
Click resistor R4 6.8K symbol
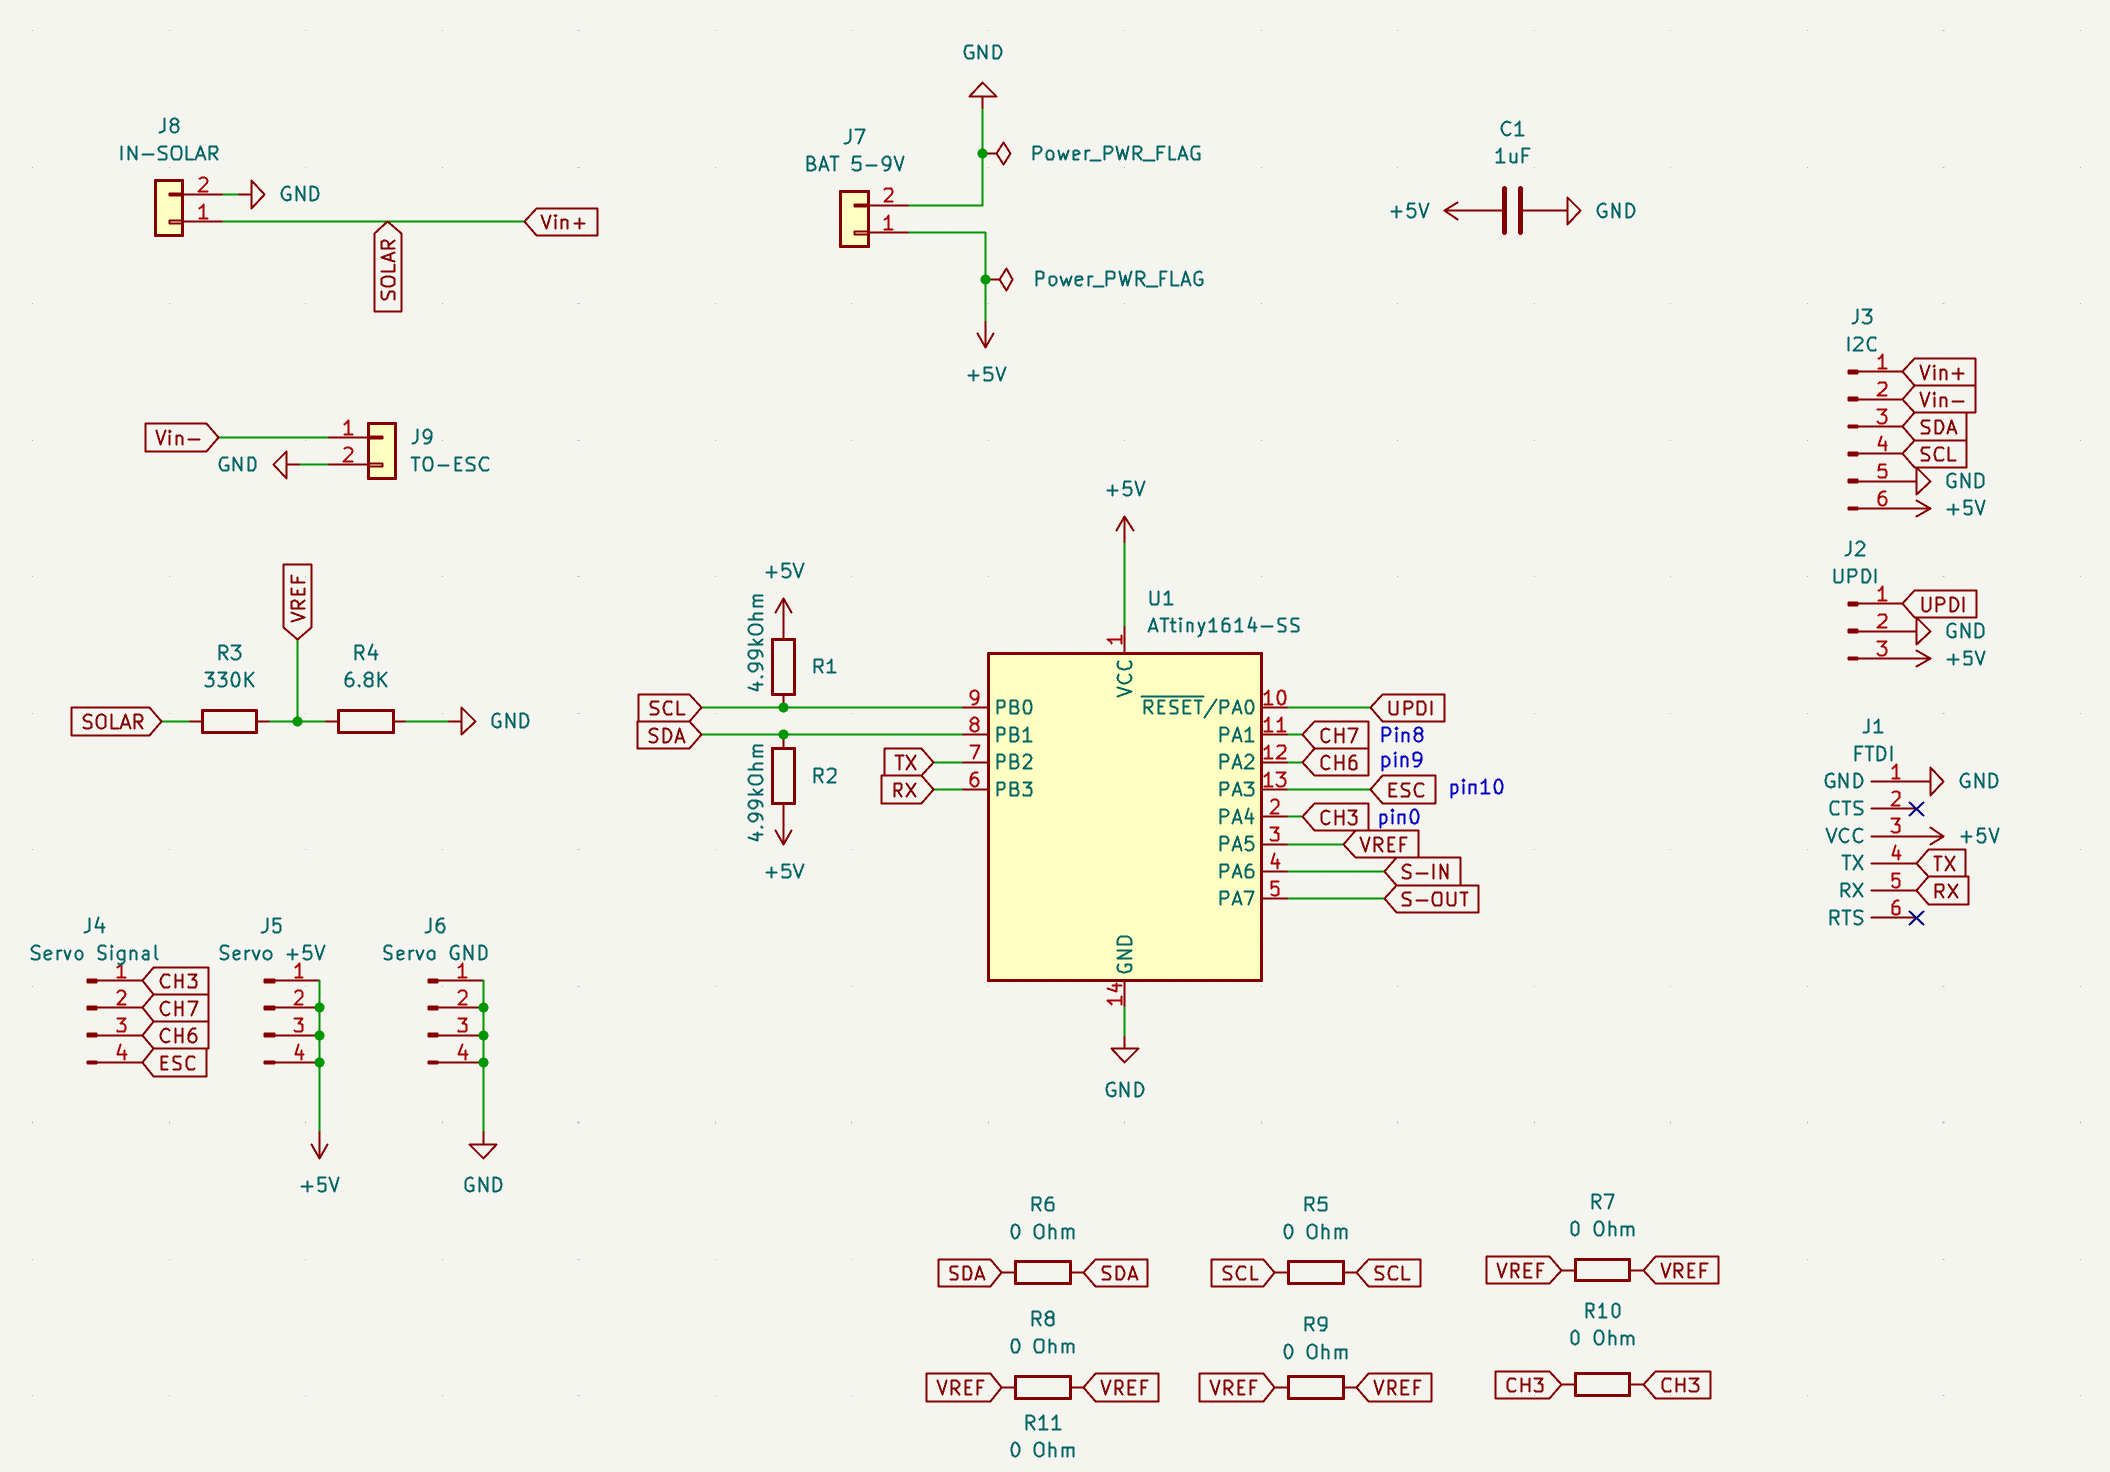coord(365,721)
